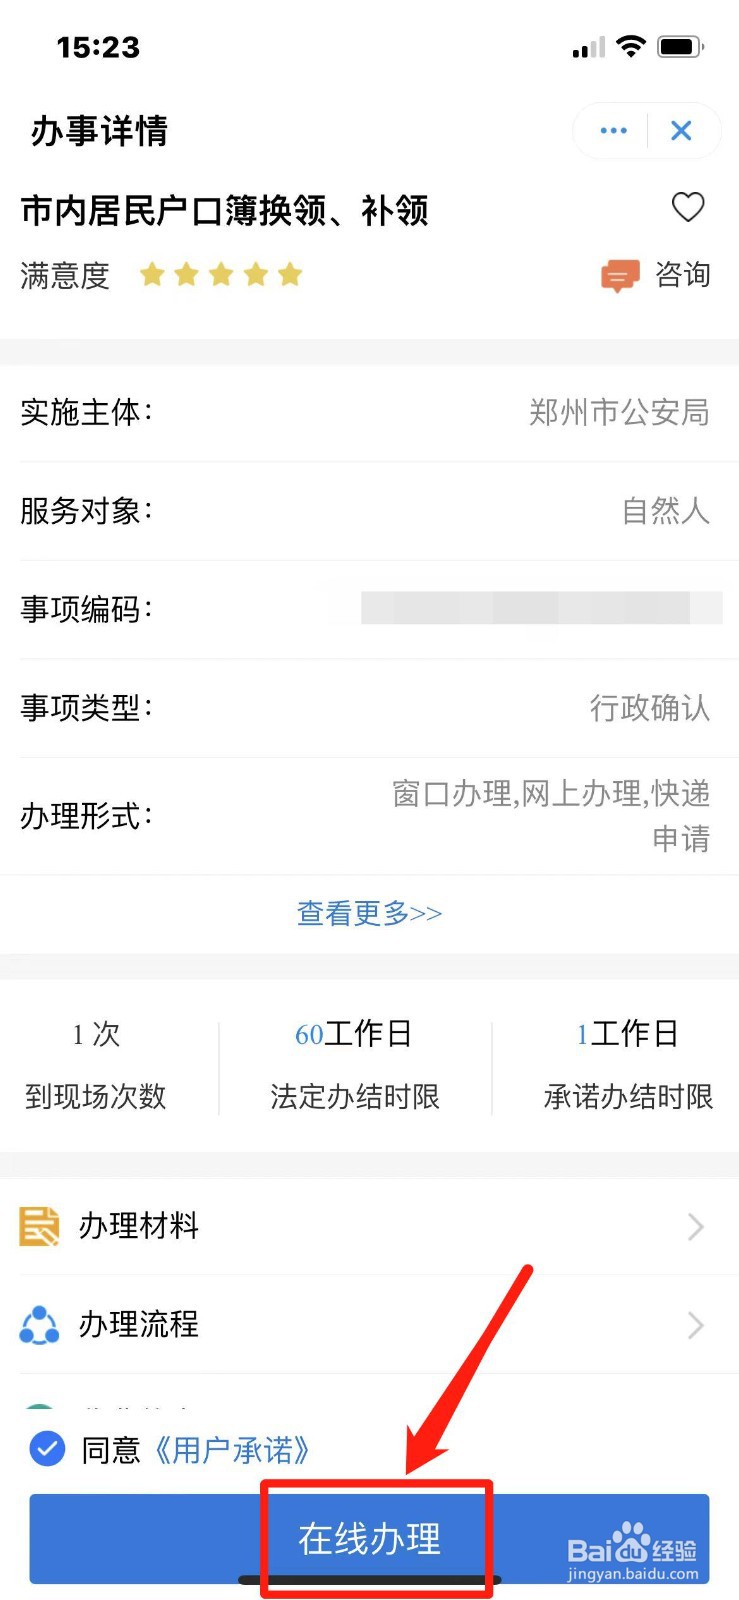Close the mini program with X

[682, 130]
